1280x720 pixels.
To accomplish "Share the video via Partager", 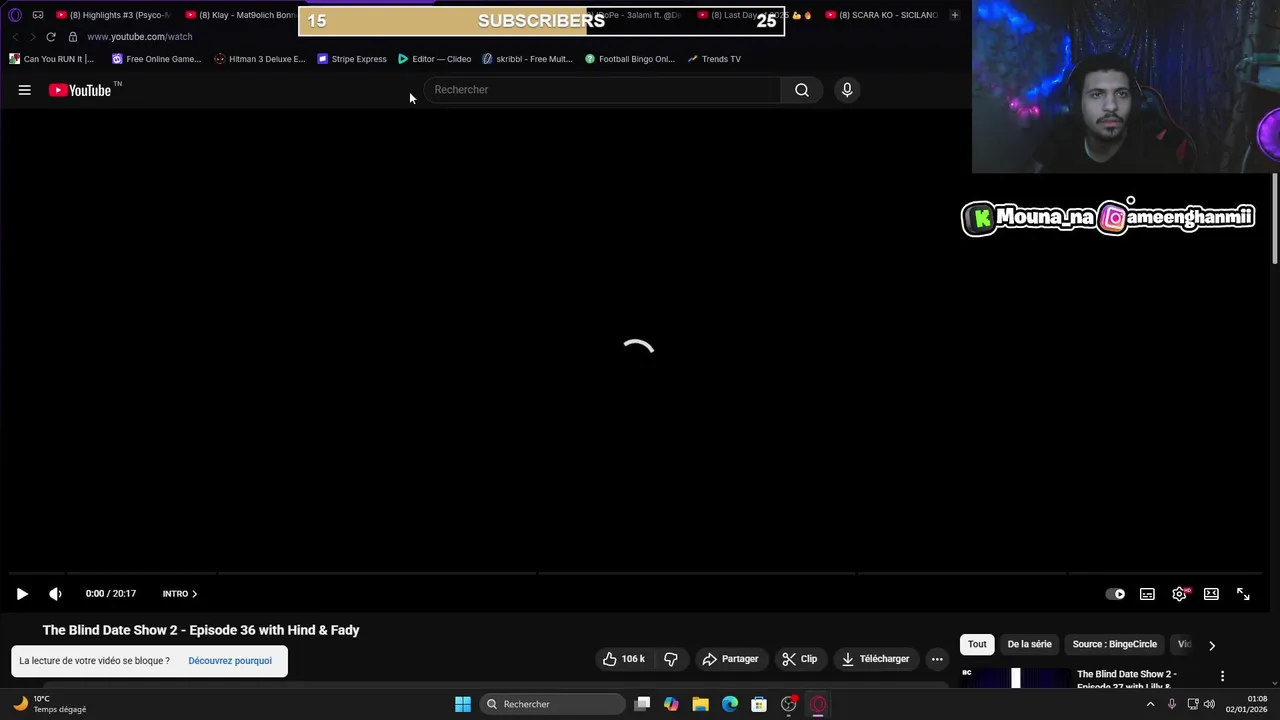I will click(x=730, y=659).
